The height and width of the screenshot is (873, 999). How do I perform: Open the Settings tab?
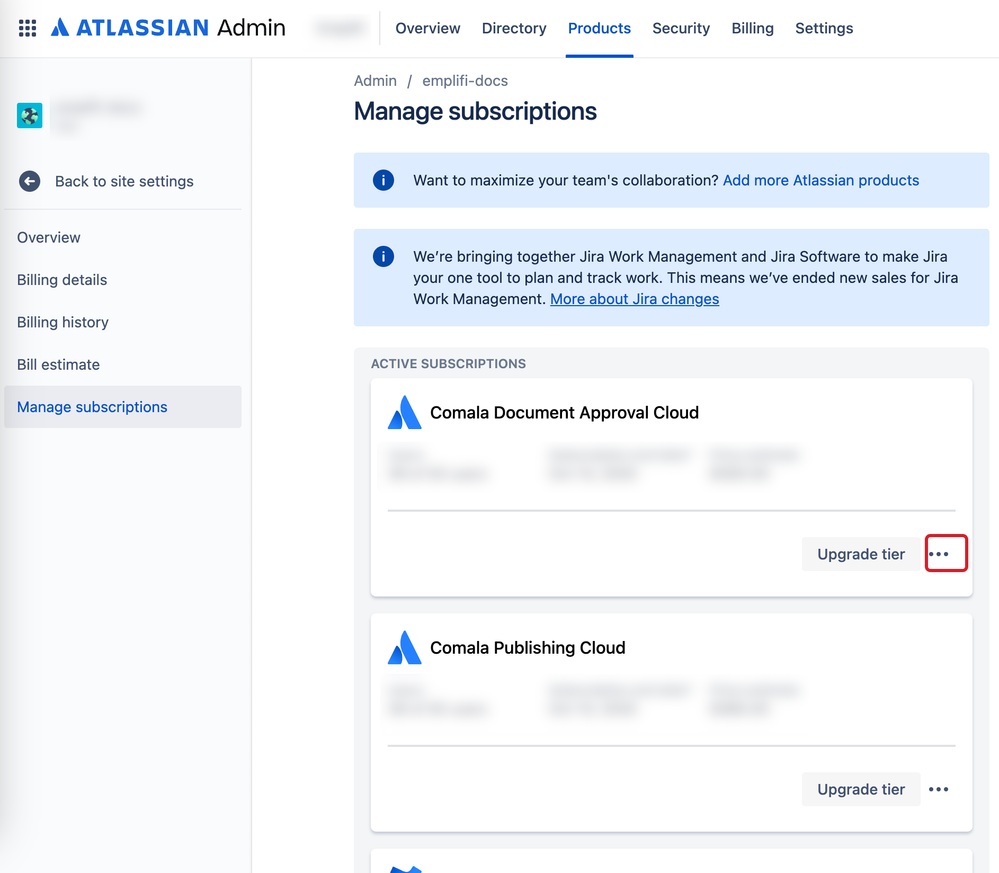coord(824,28)
